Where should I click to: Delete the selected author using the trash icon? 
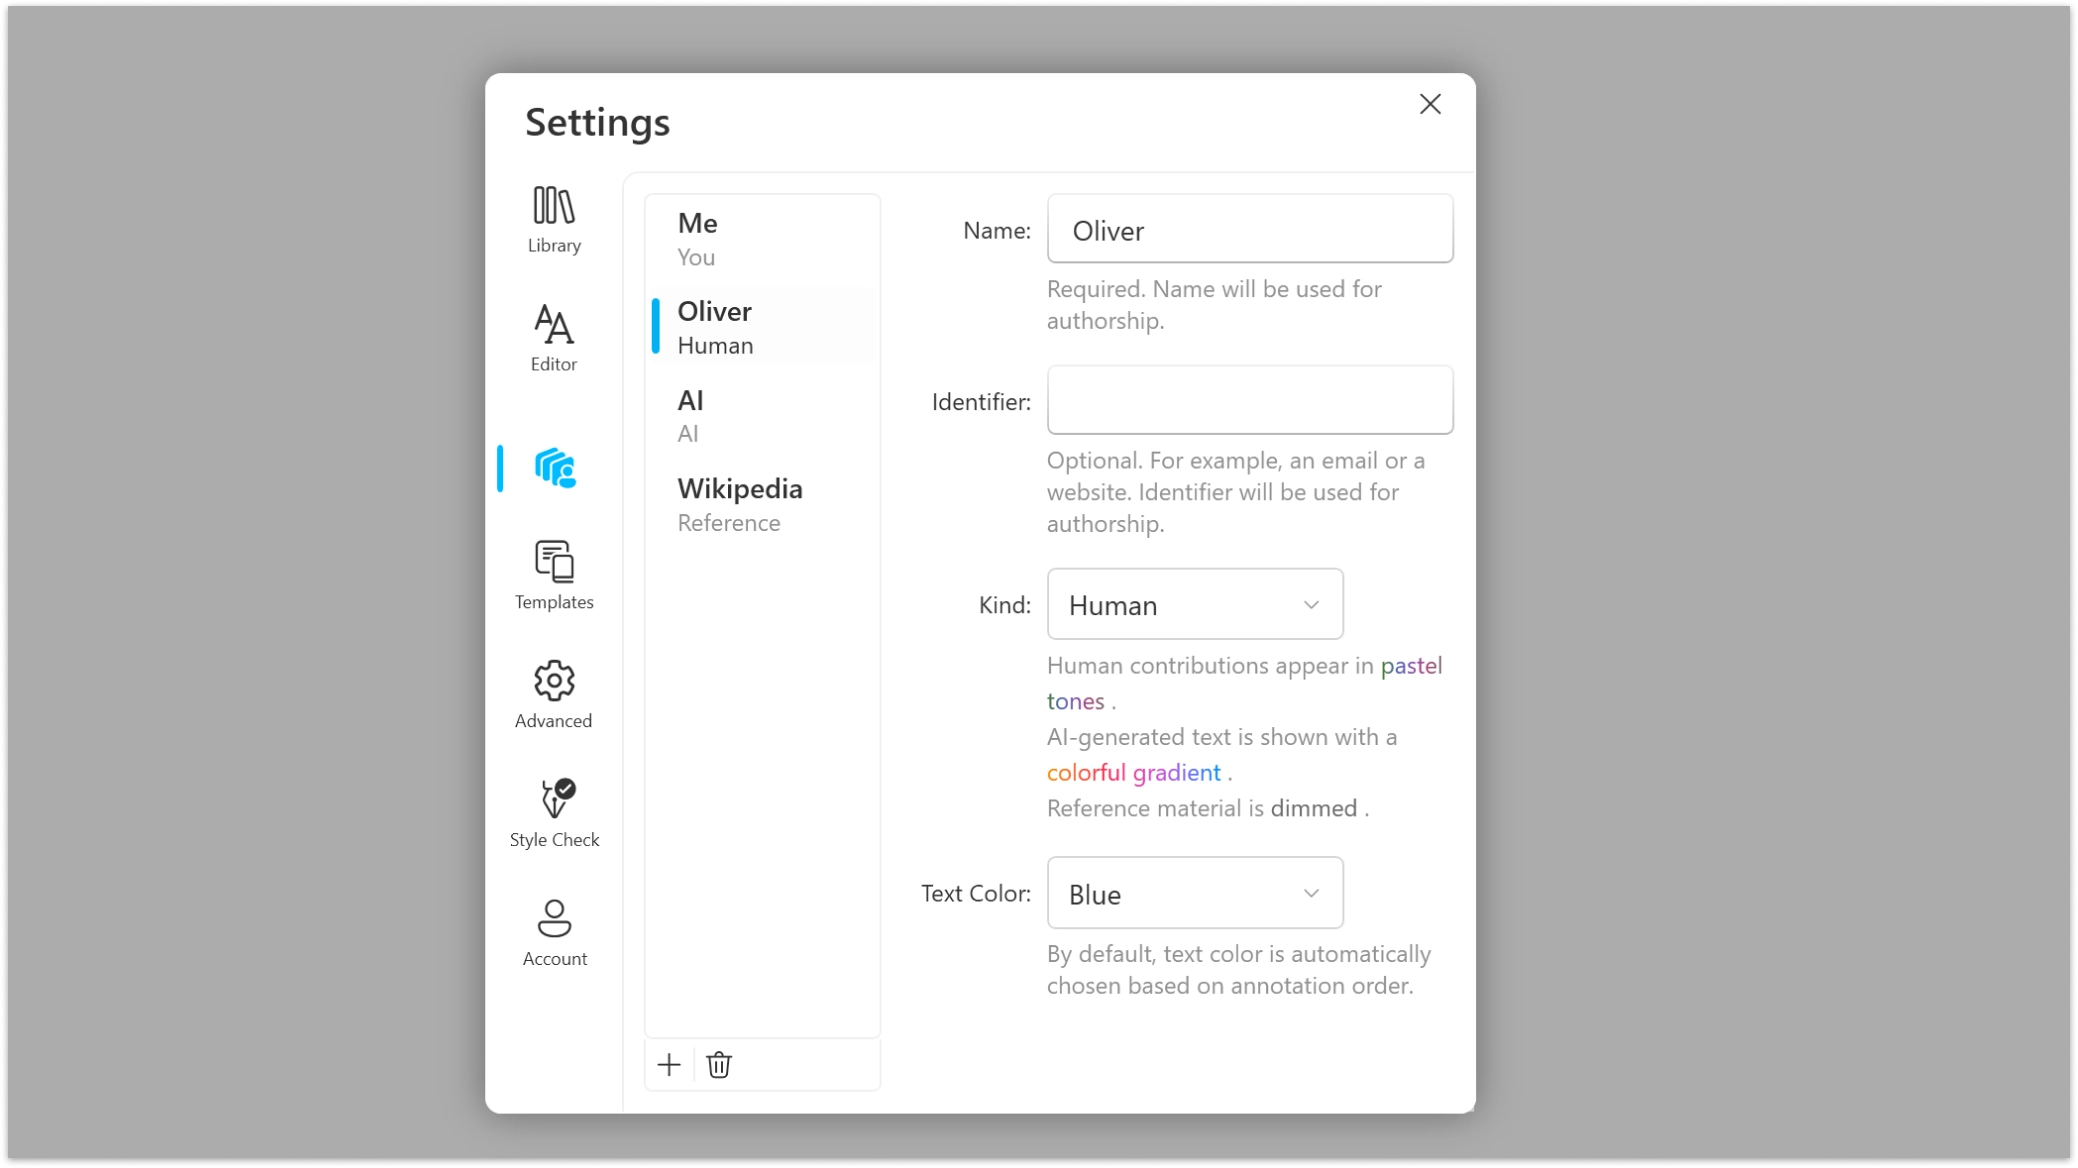pyautogui.click(x=719, y=1064)
